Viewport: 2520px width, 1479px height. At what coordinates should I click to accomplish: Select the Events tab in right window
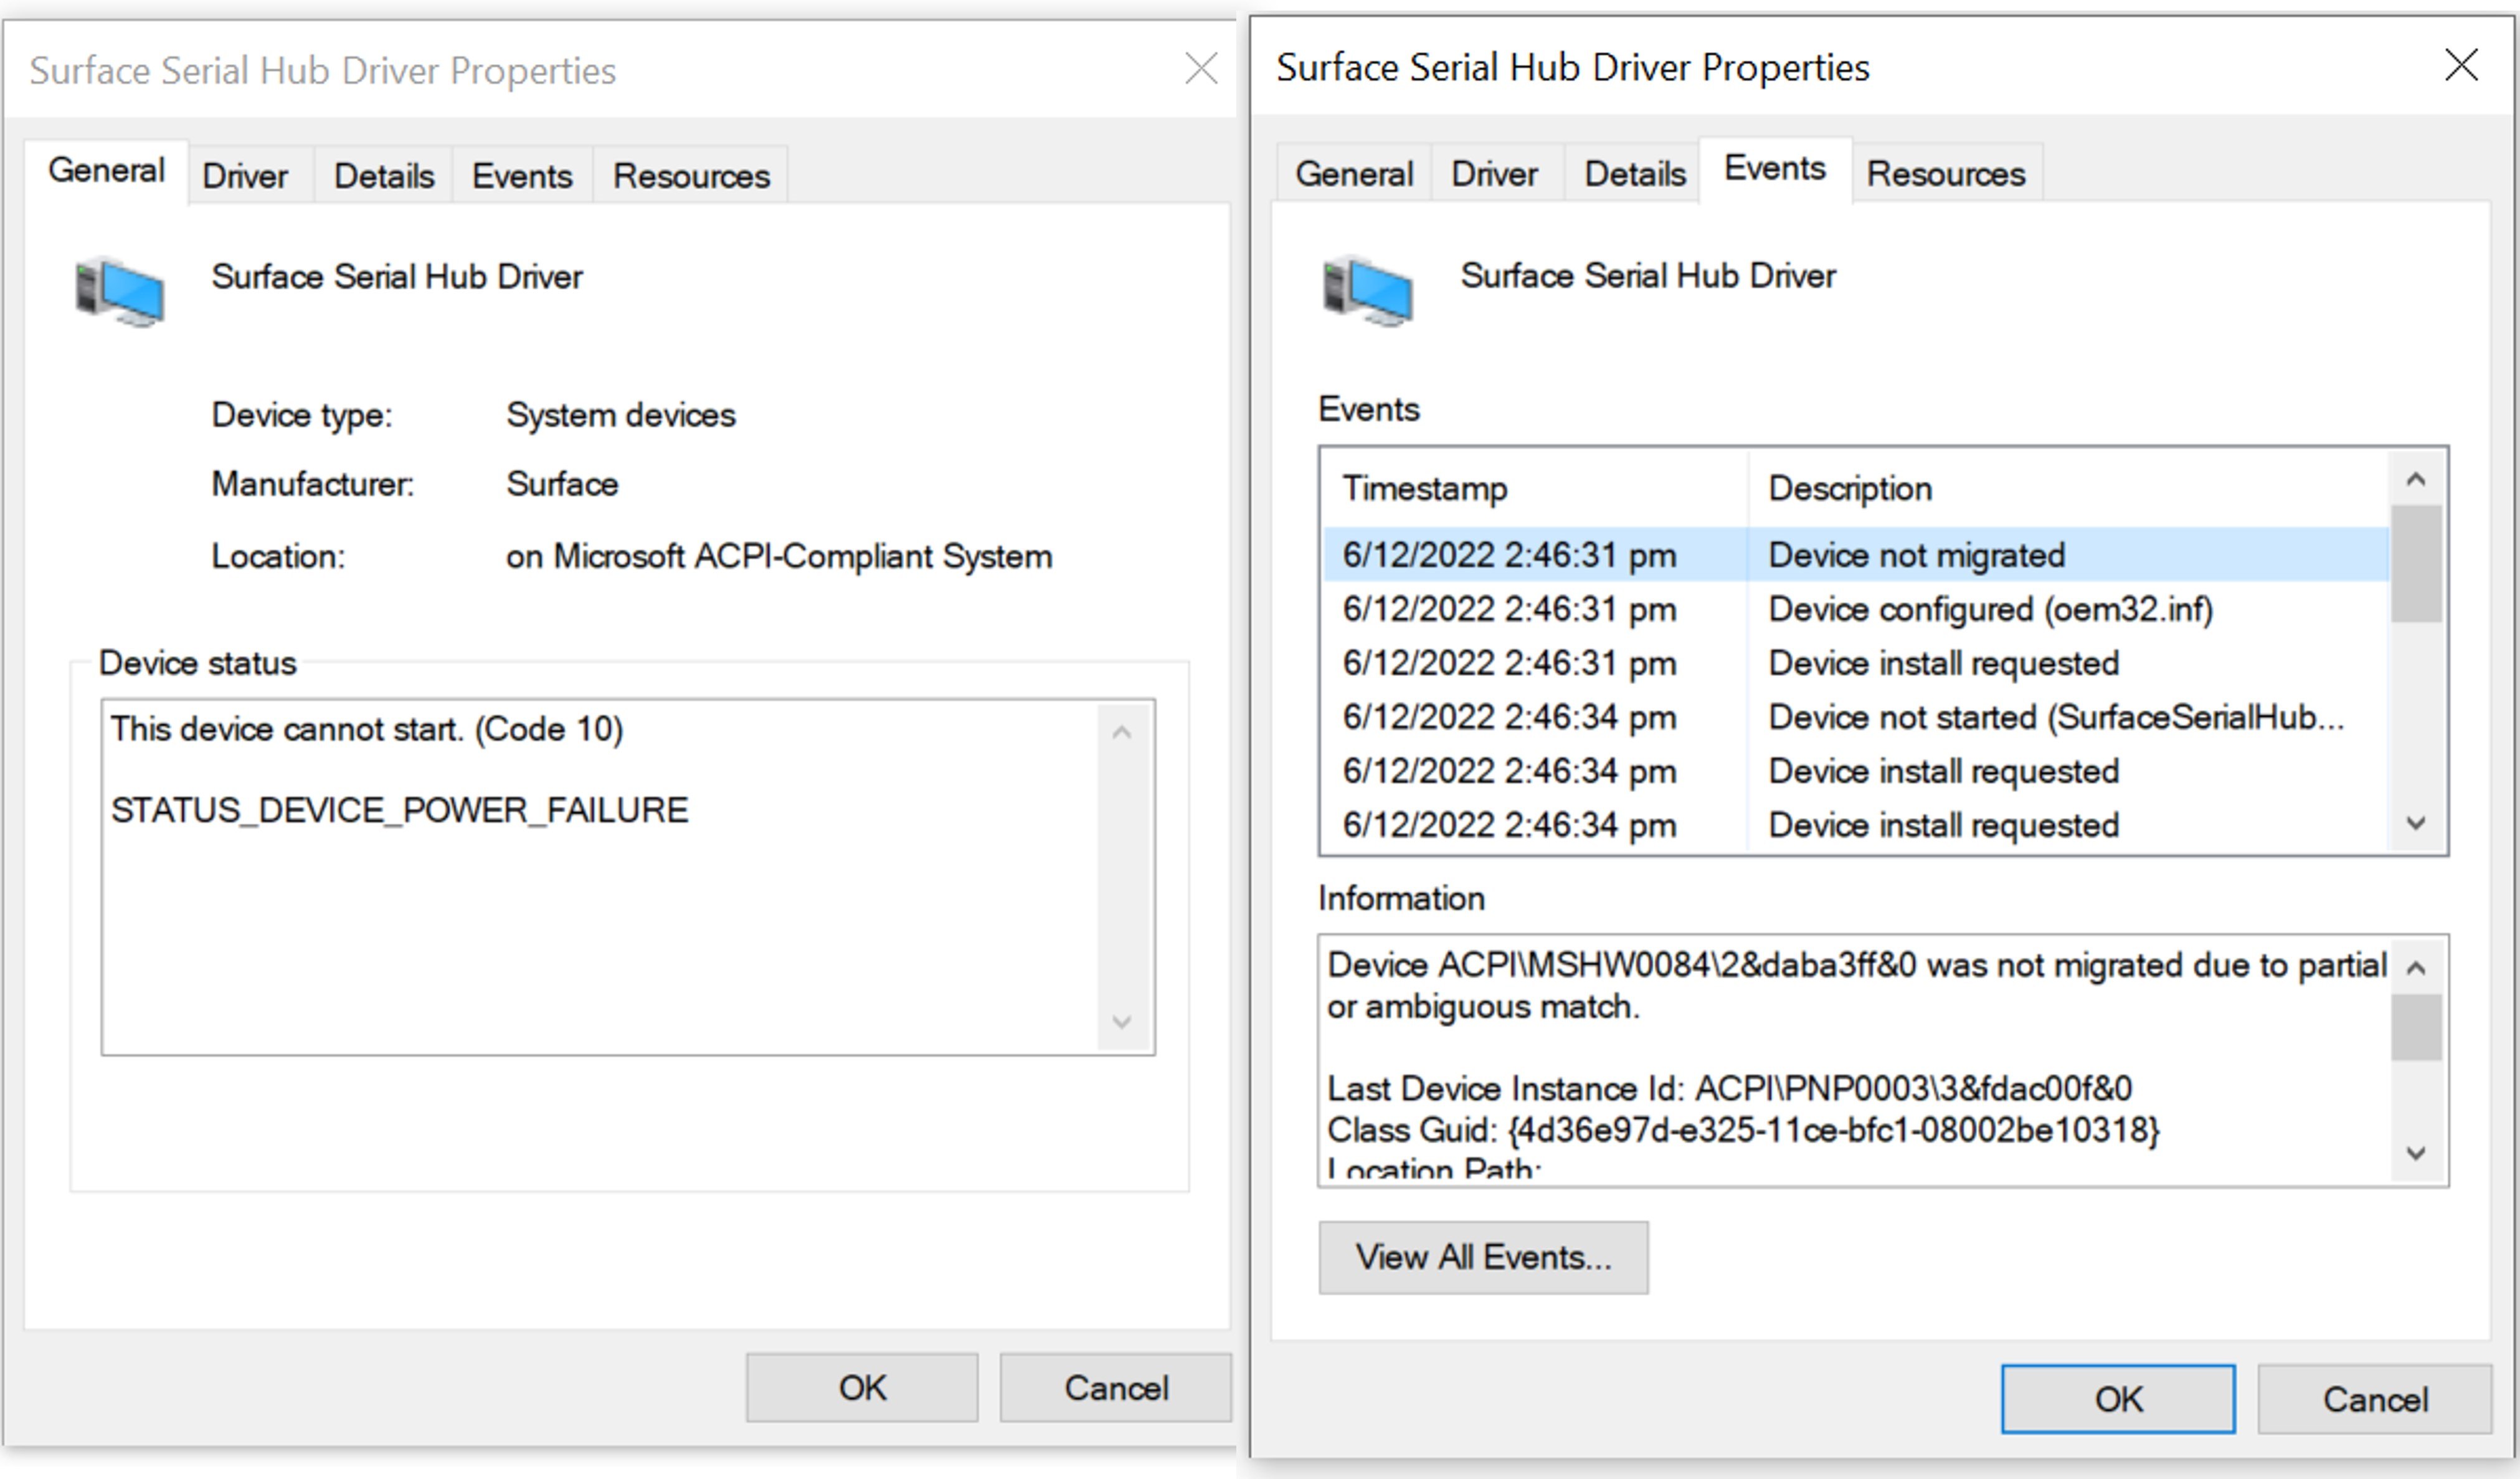(x=1775, y=169)
